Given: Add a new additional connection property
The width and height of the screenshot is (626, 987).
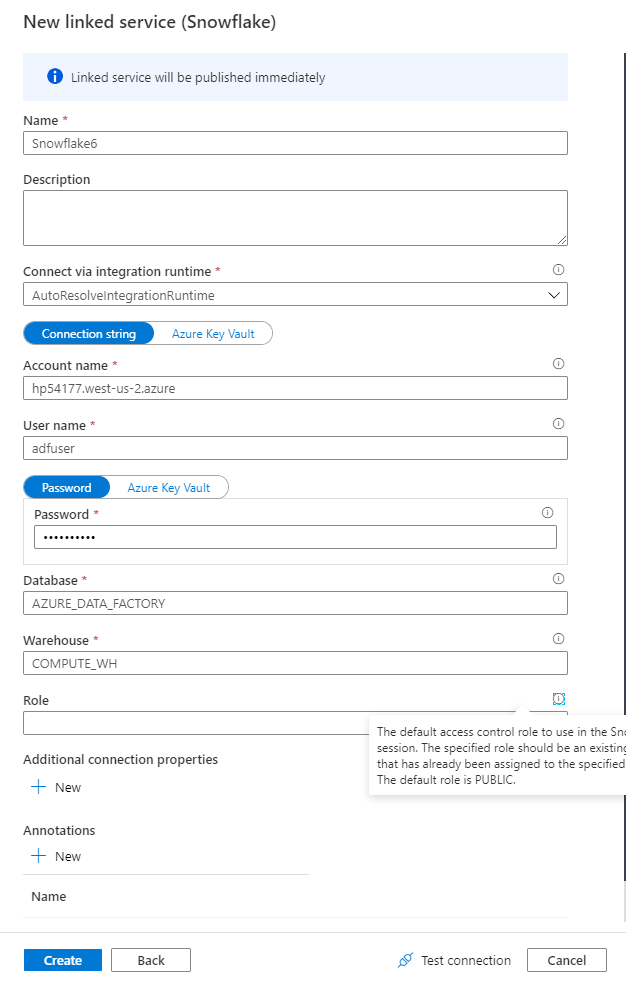Looking at the screenshot, I should [x=57, y=787].
